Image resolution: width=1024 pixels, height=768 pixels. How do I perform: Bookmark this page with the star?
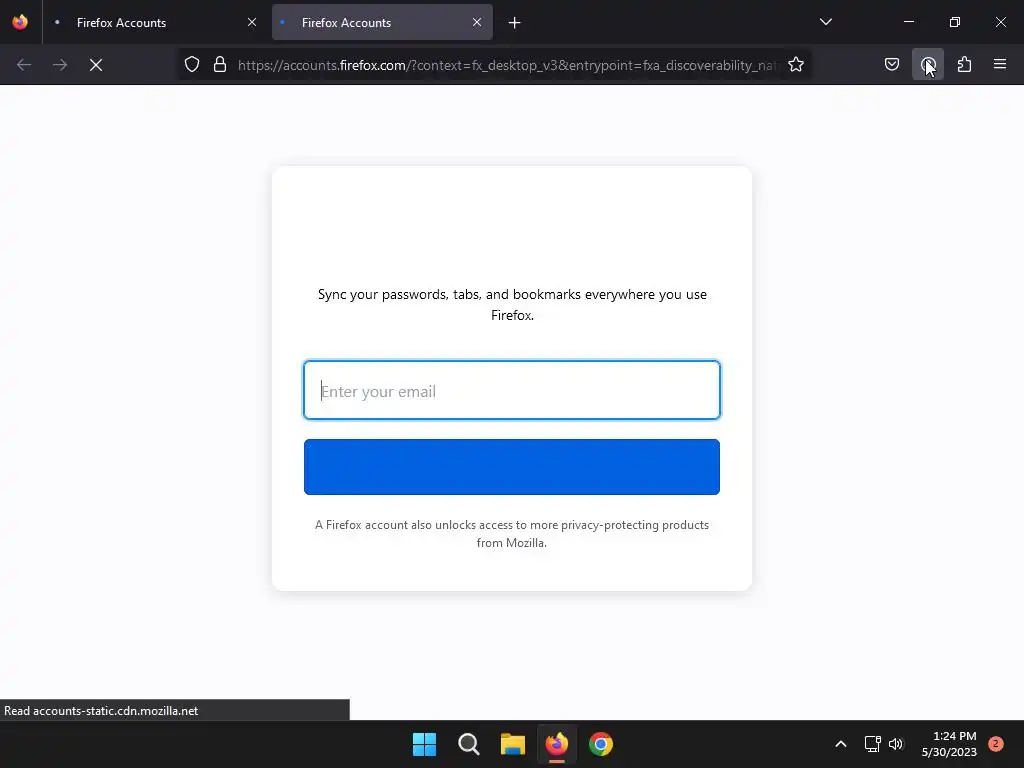pos(795,65)
